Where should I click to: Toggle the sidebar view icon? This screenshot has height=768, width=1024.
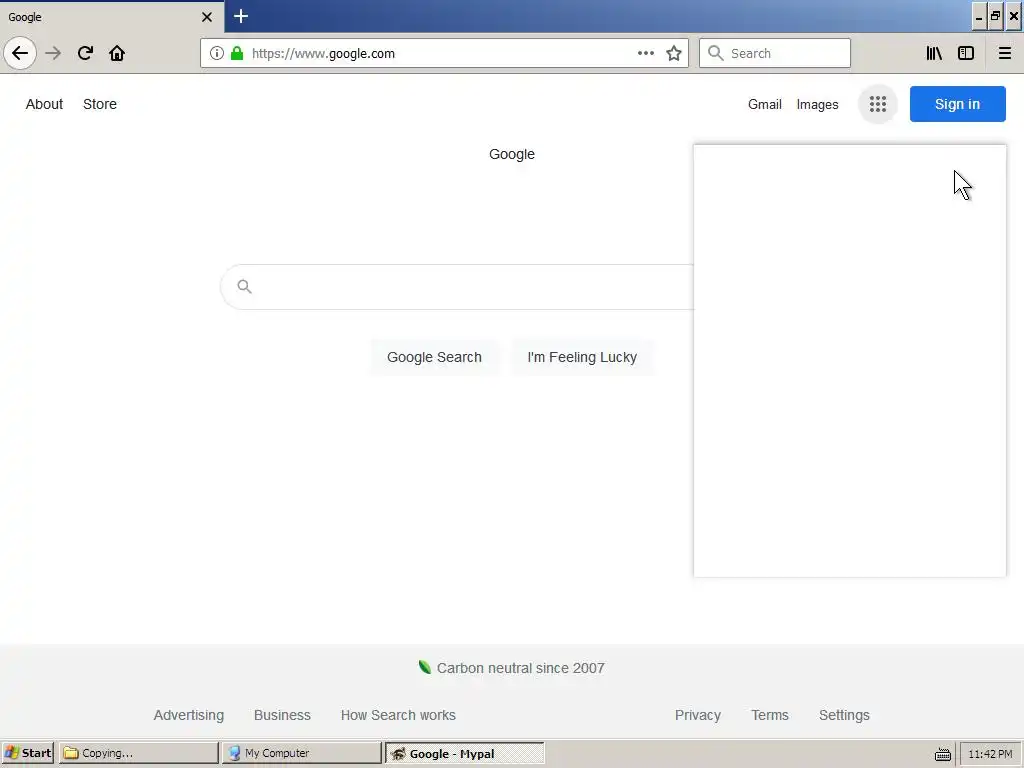click(966, 53)
